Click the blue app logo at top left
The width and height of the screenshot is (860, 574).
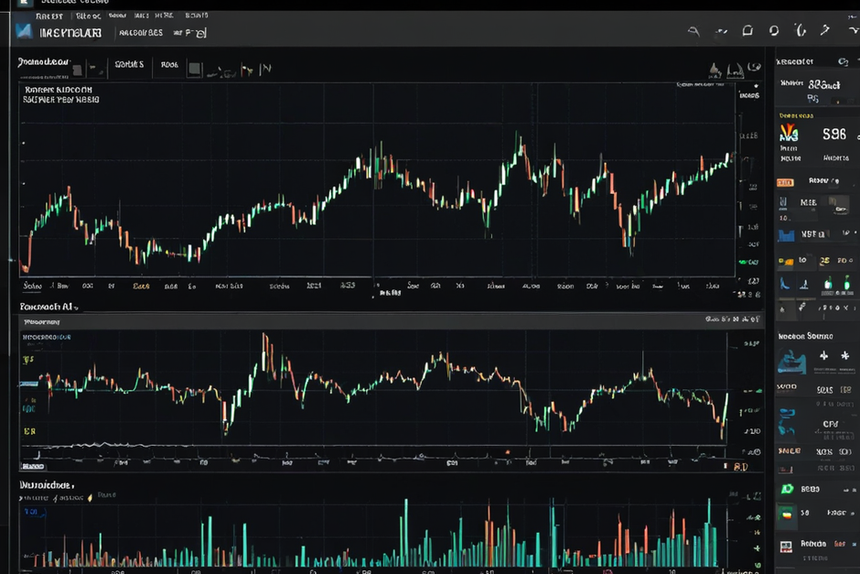pyautogui.click(x=24, y=31)
